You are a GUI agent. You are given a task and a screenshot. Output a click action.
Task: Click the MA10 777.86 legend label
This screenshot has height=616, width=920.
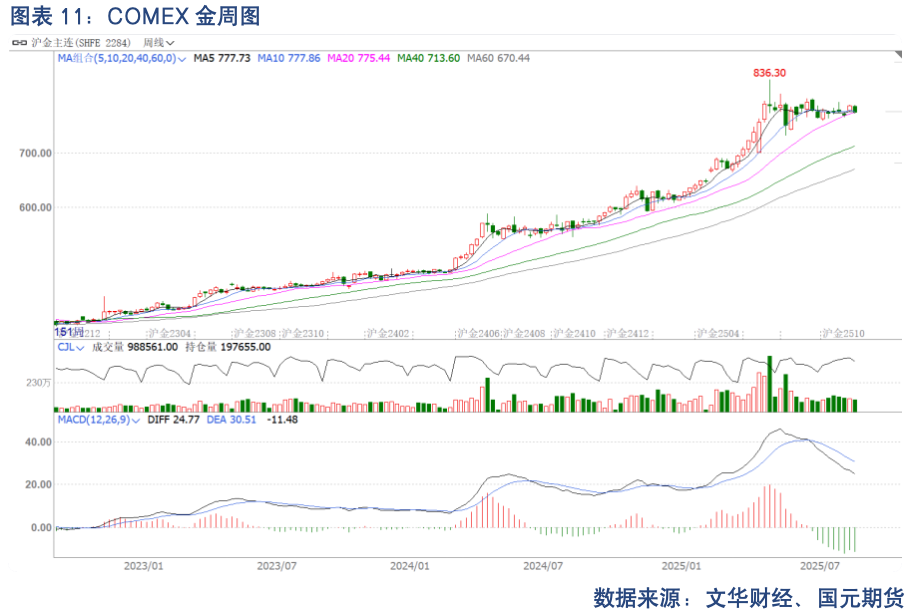(x=288, y=59)
